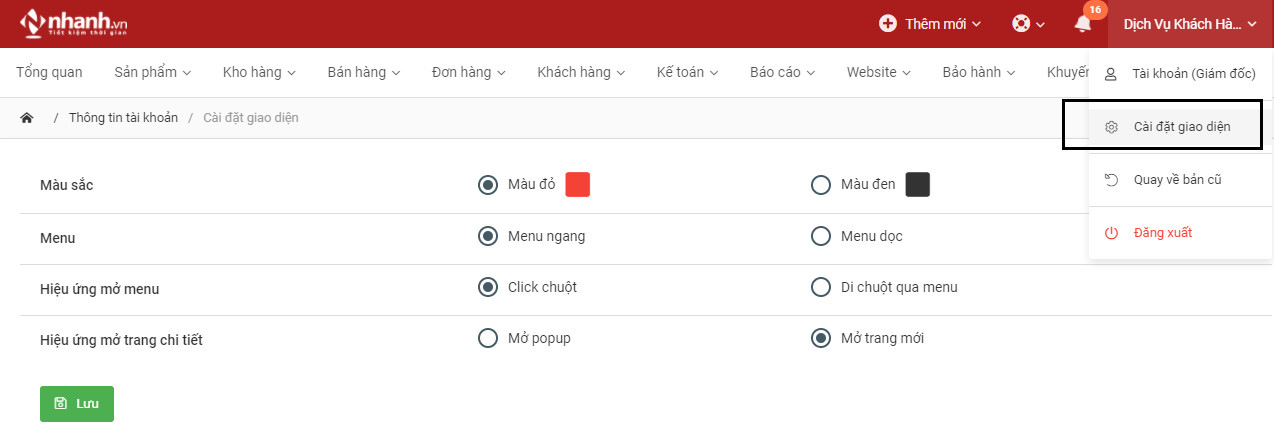The width and height of the screenshot is (1274, 445).
Task: Click the nhanh.vn logo
Action: [x=72, y=23]
